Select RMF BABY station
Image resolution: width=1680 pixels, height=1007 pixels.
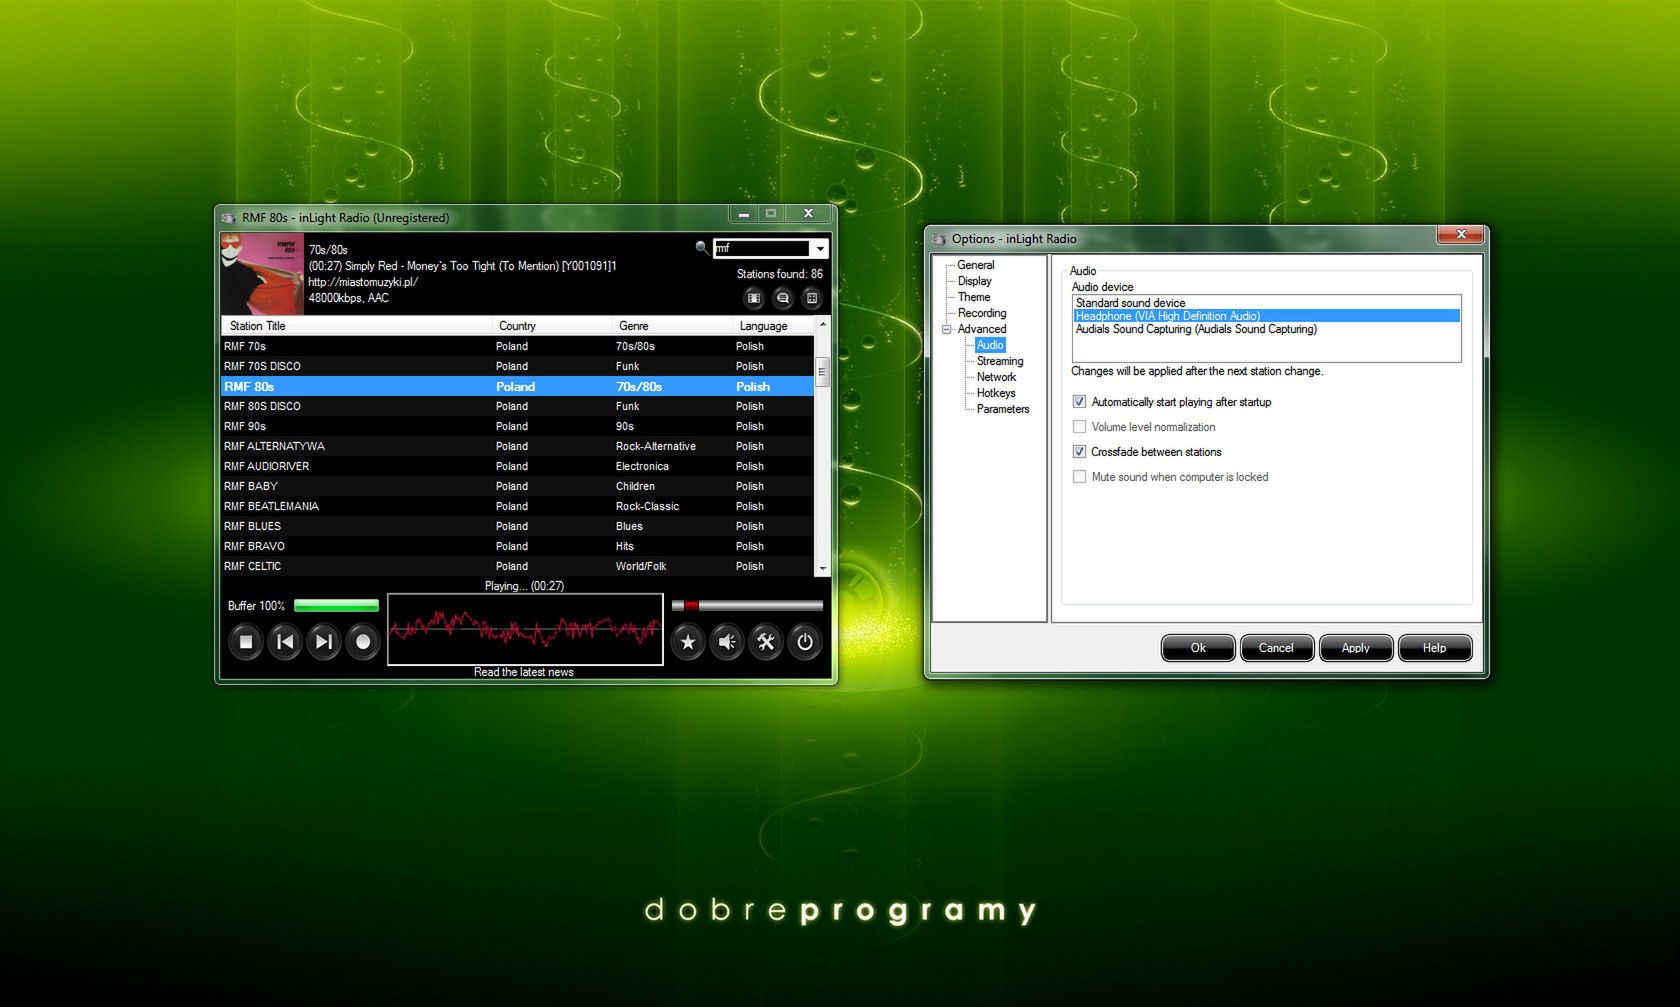click(518, 486)
